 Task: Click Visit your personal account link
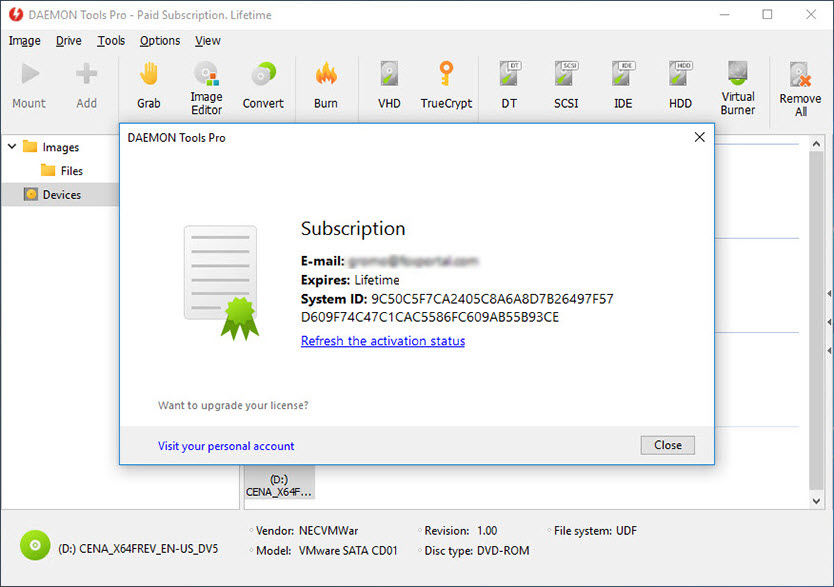click(226, 446)
